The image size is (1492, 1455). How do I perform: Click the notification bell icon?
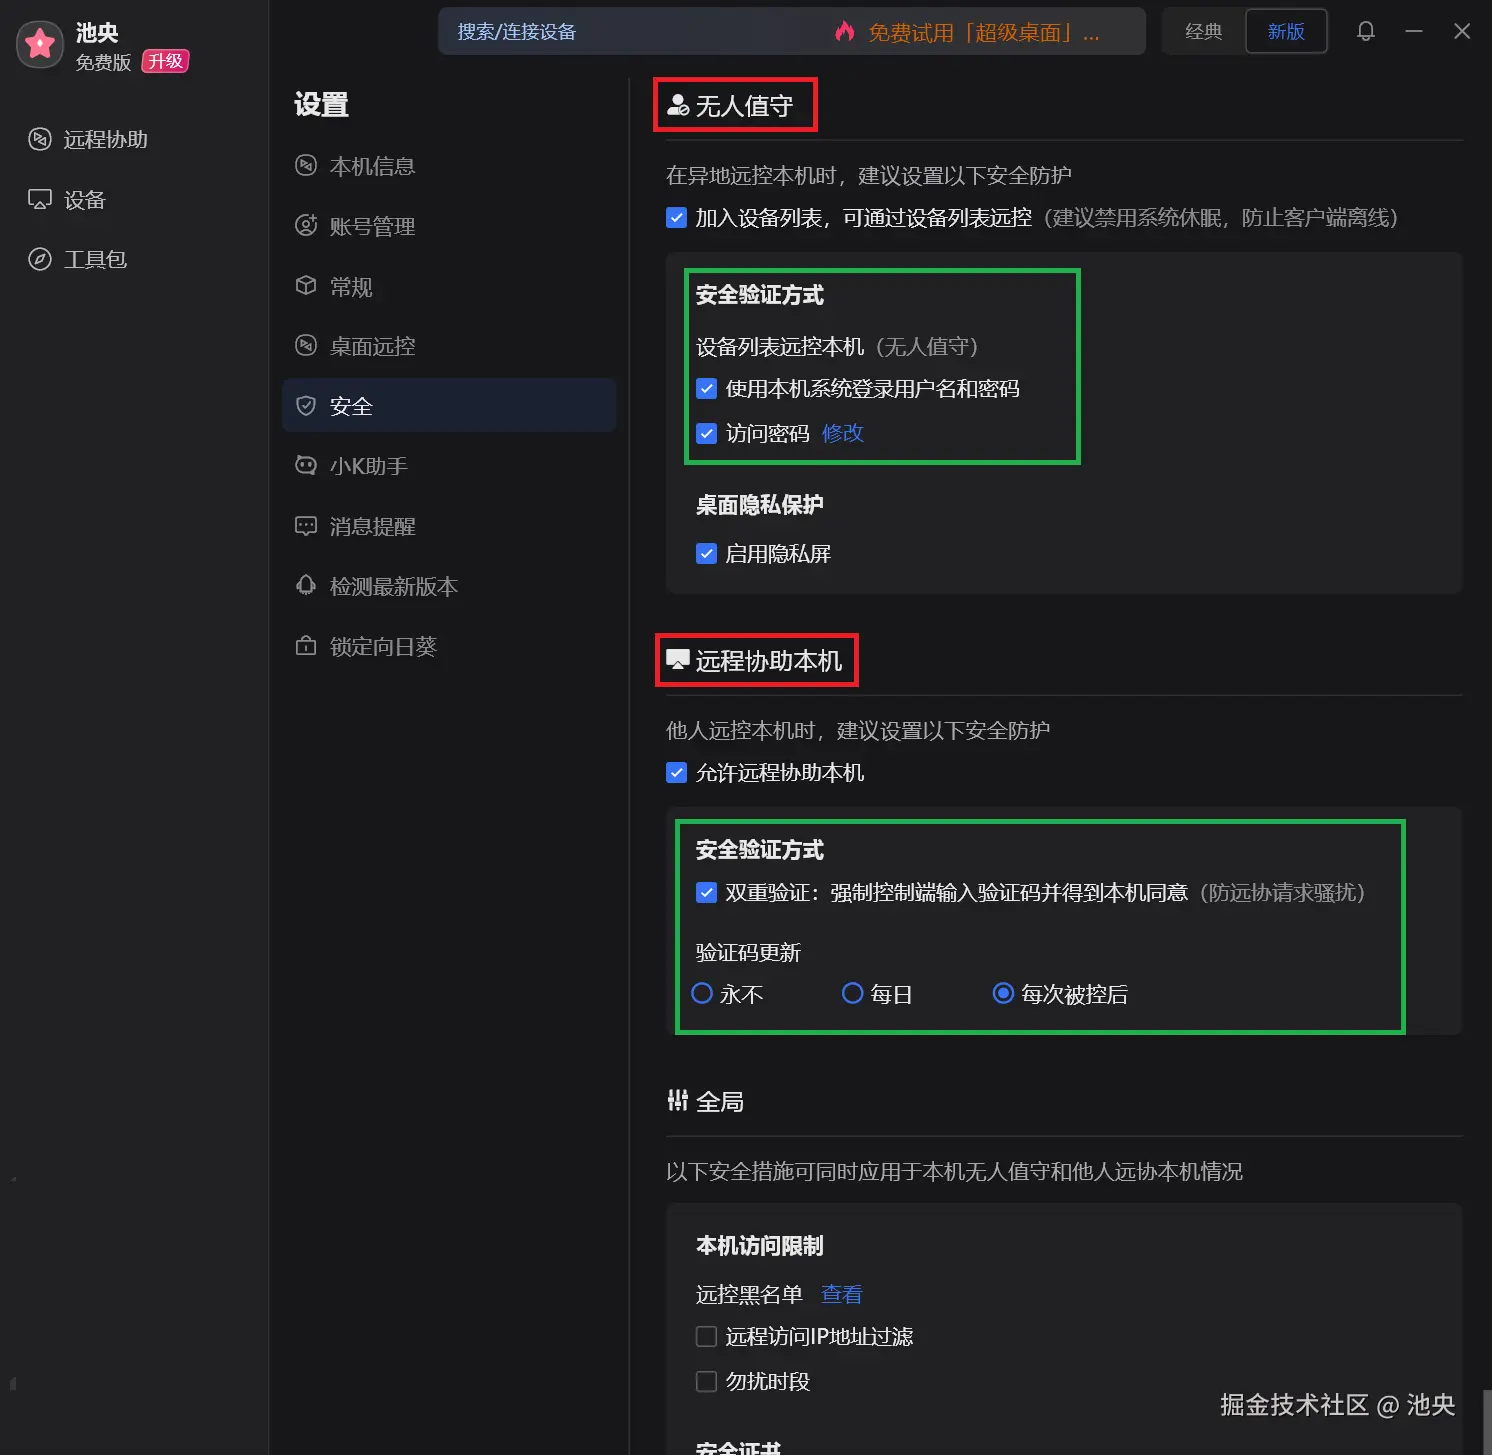(x=1365, y=31)
